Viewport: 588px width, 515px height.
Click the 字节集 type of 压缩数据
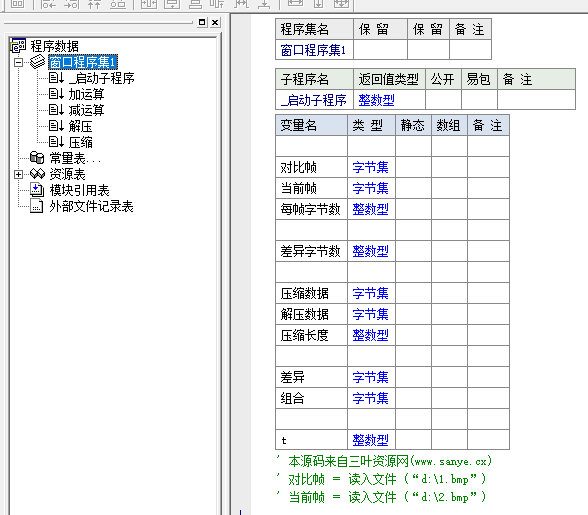pos(370,293)
